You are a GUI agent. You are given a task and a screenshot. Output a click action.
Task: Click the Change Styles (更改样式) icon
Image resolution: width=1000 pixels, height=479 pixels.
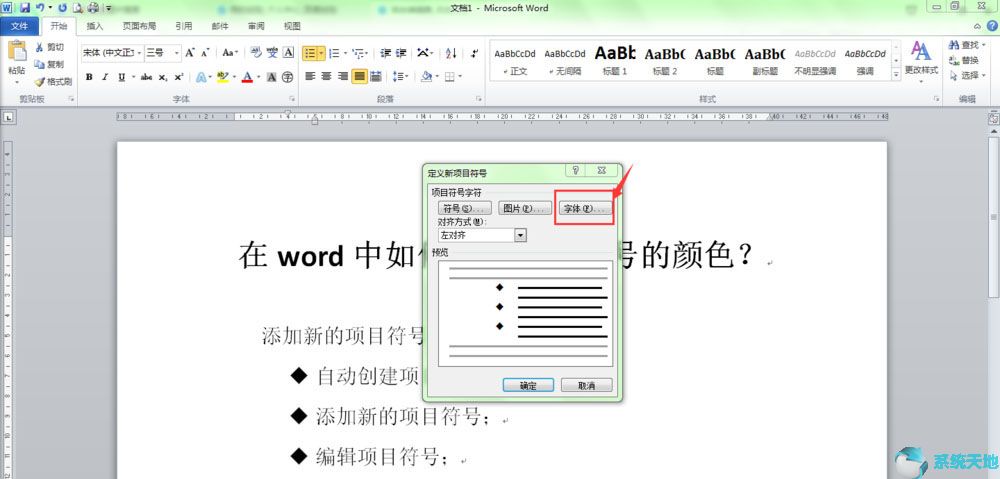[x=920, y=51]
